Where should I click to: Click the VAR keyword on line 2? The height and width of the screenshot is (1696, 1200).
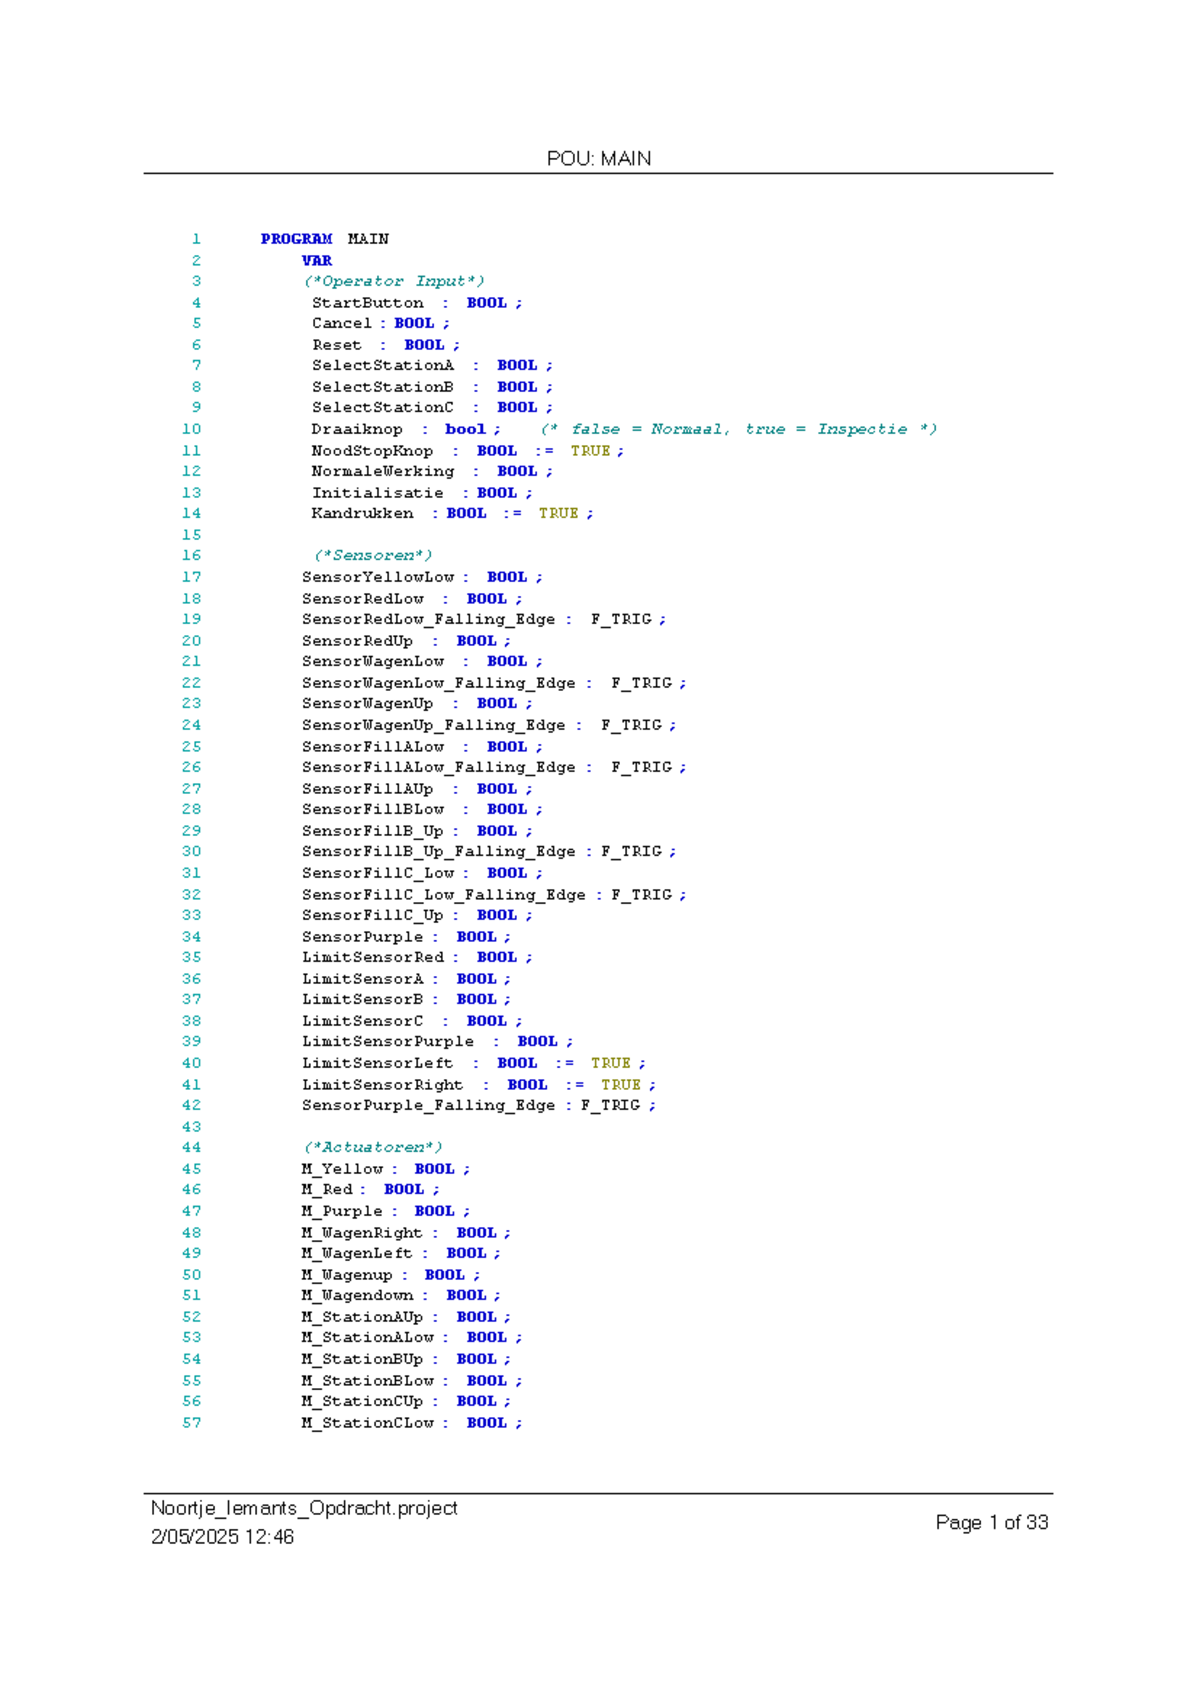click(316, 261)
